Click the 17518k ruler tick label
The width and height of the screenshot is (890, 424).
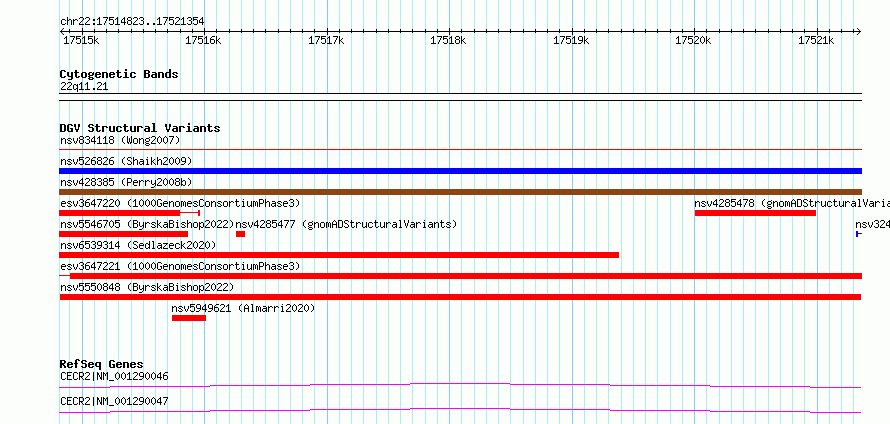point(448,40)
